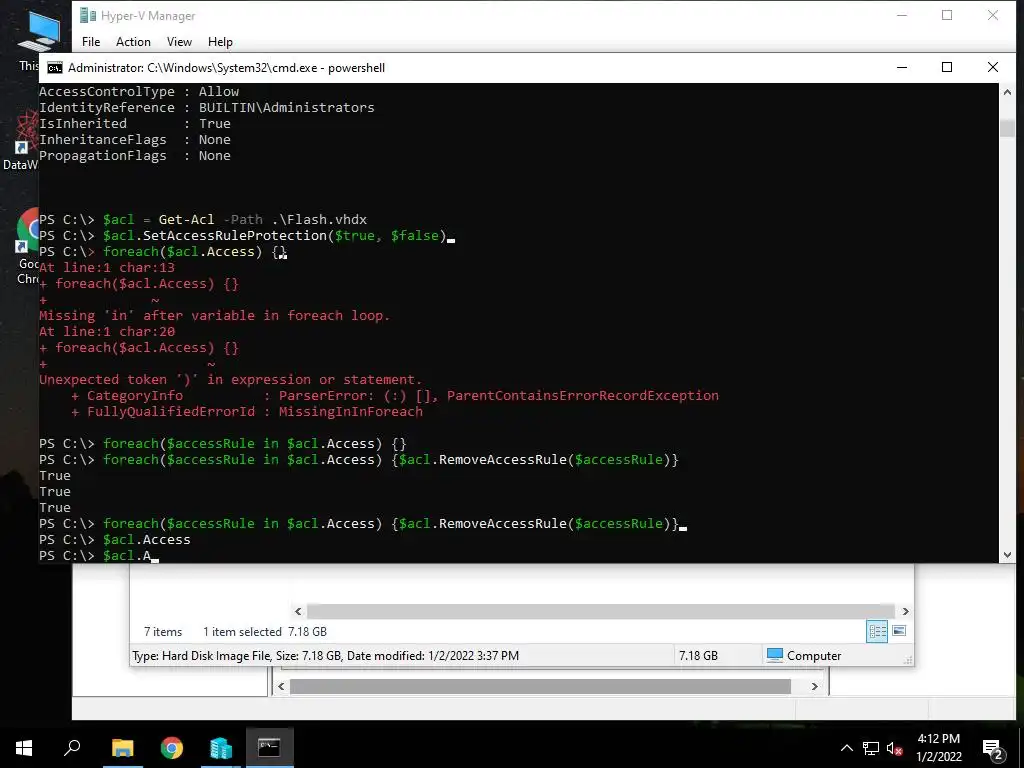Screen dimensions: 1024x768
Task: Switch Explorer to large thumbnails view icon
Action: click(899, 631)
